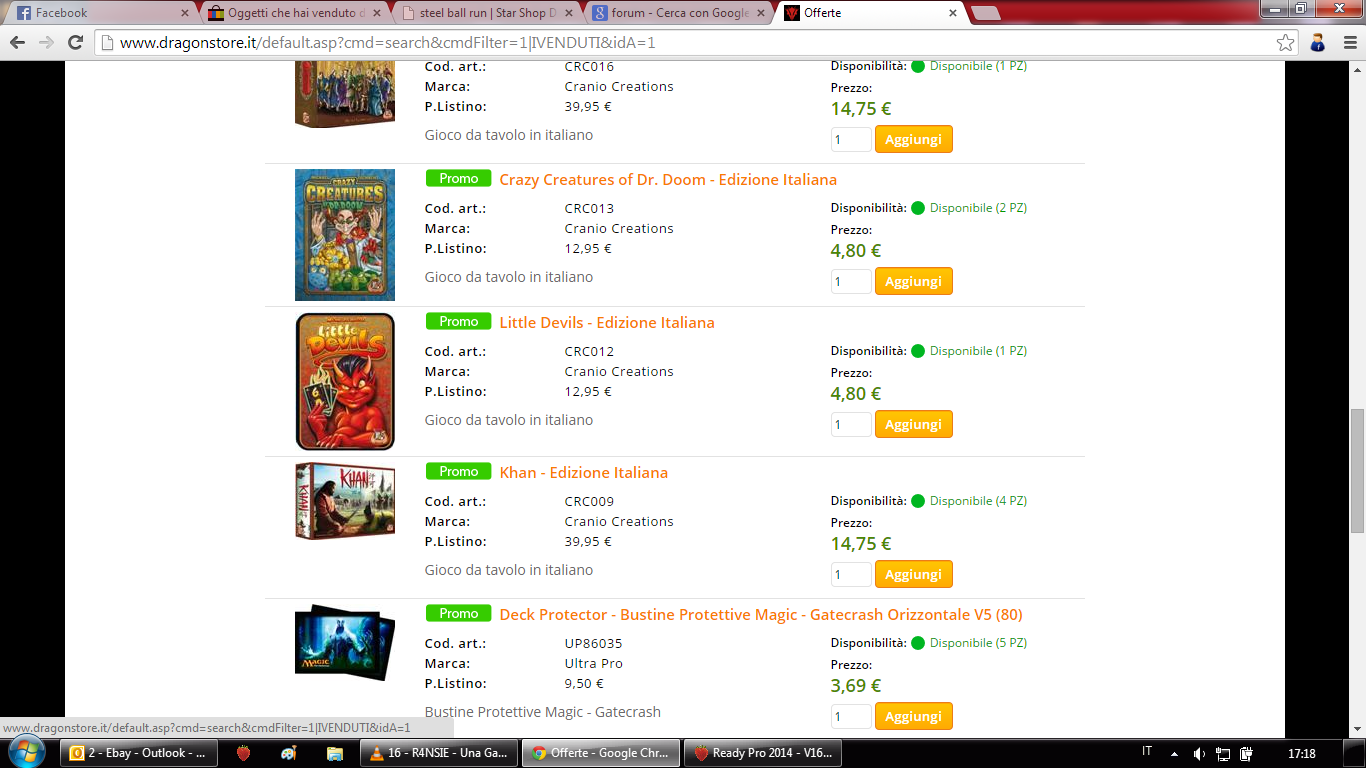1366x768 pixels.
Task: Open the Ebay - Outlook taskbar window
Action: [x=140, y=753]
